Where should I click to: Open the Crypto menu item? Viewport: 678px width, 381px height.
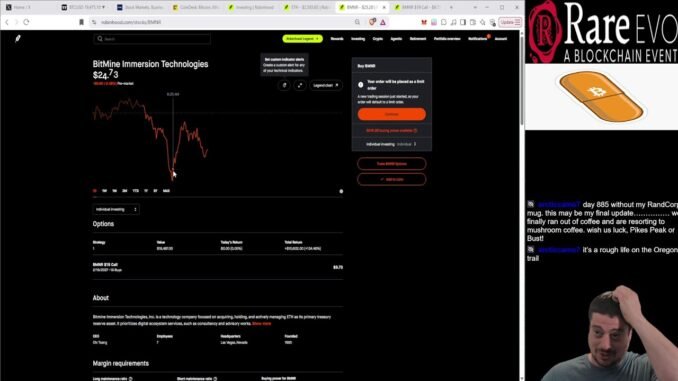[x=377, y=39]
